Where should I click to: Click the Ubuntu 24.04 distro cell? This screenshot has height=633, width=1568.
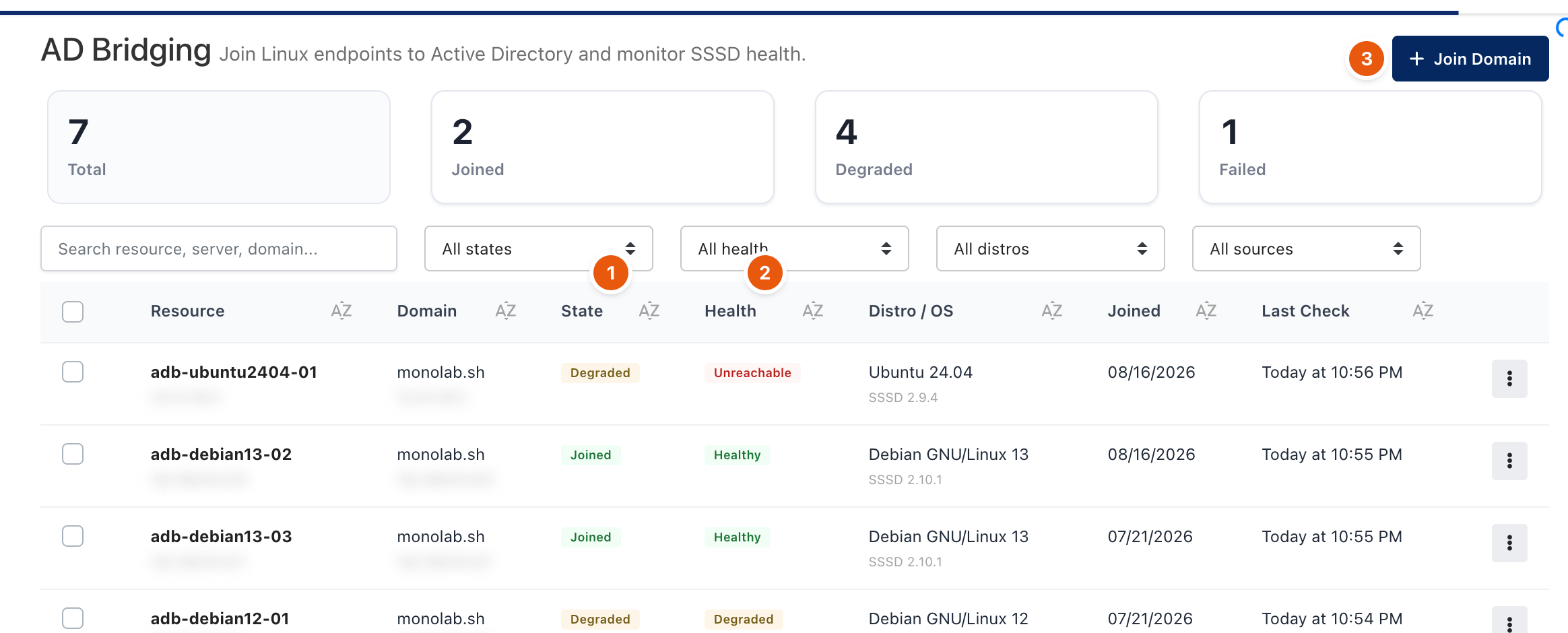(x=921, y=372)
